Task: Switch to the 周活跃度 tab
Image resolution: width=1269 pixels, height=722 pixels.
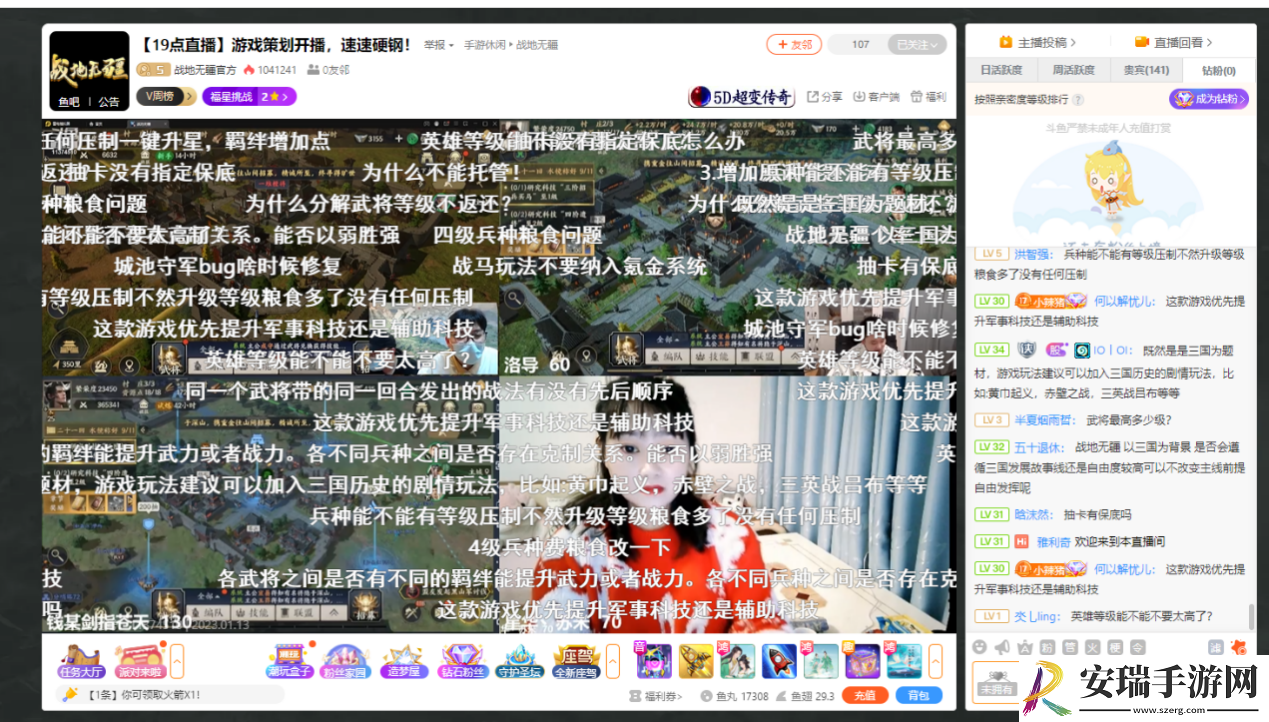Action: click(x=1073, y=70)
